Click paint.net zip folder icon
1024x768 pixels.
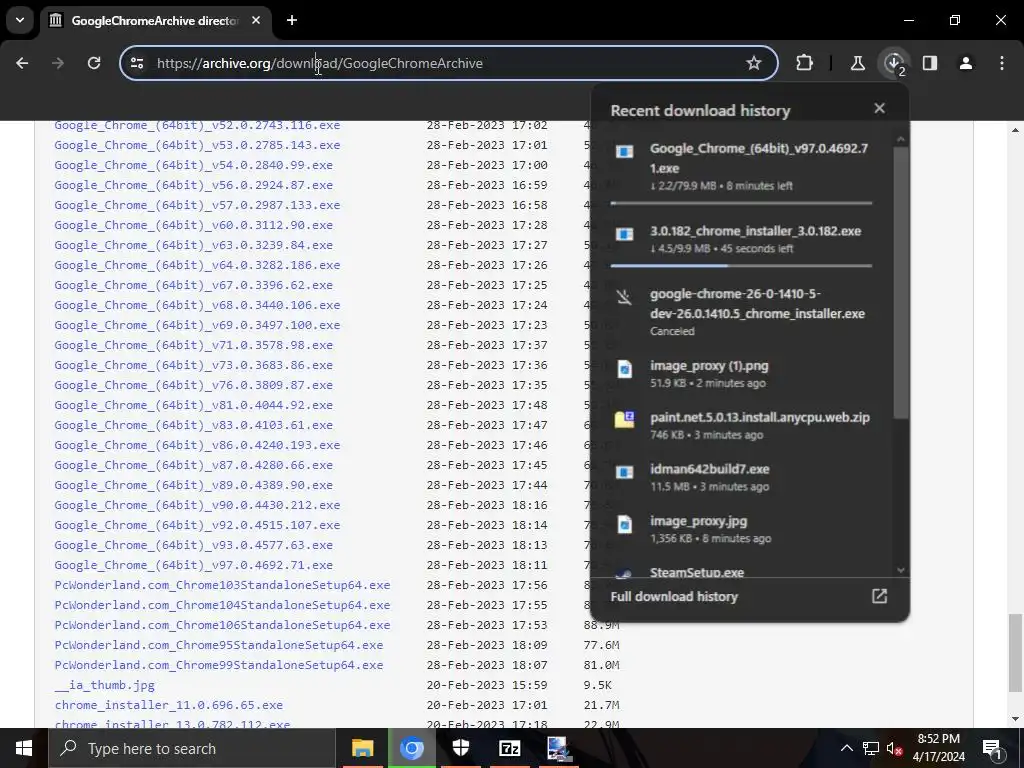click(624, 419)
